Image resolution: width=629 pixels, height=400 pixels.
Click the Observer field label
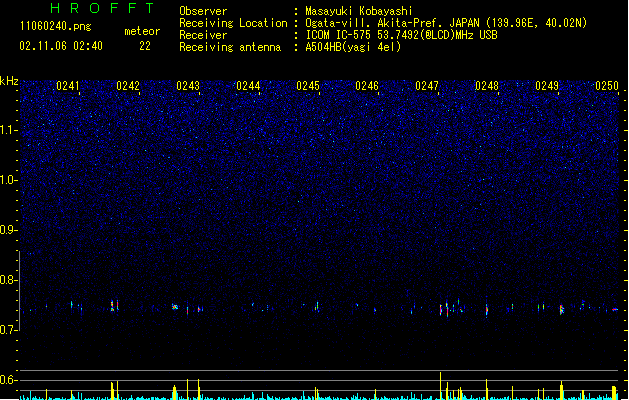click(x=203, y=11)
